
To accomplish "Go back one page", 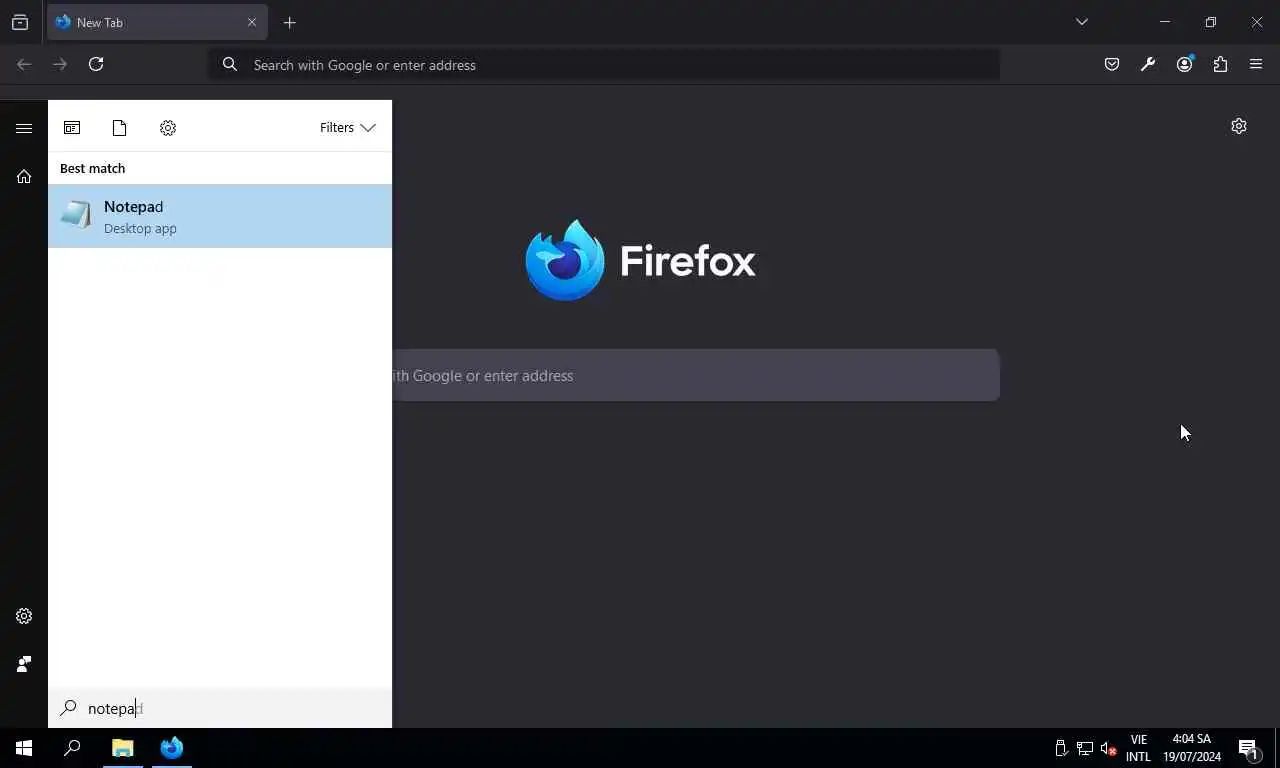I will pyautogui.click(x=24, y=64).
